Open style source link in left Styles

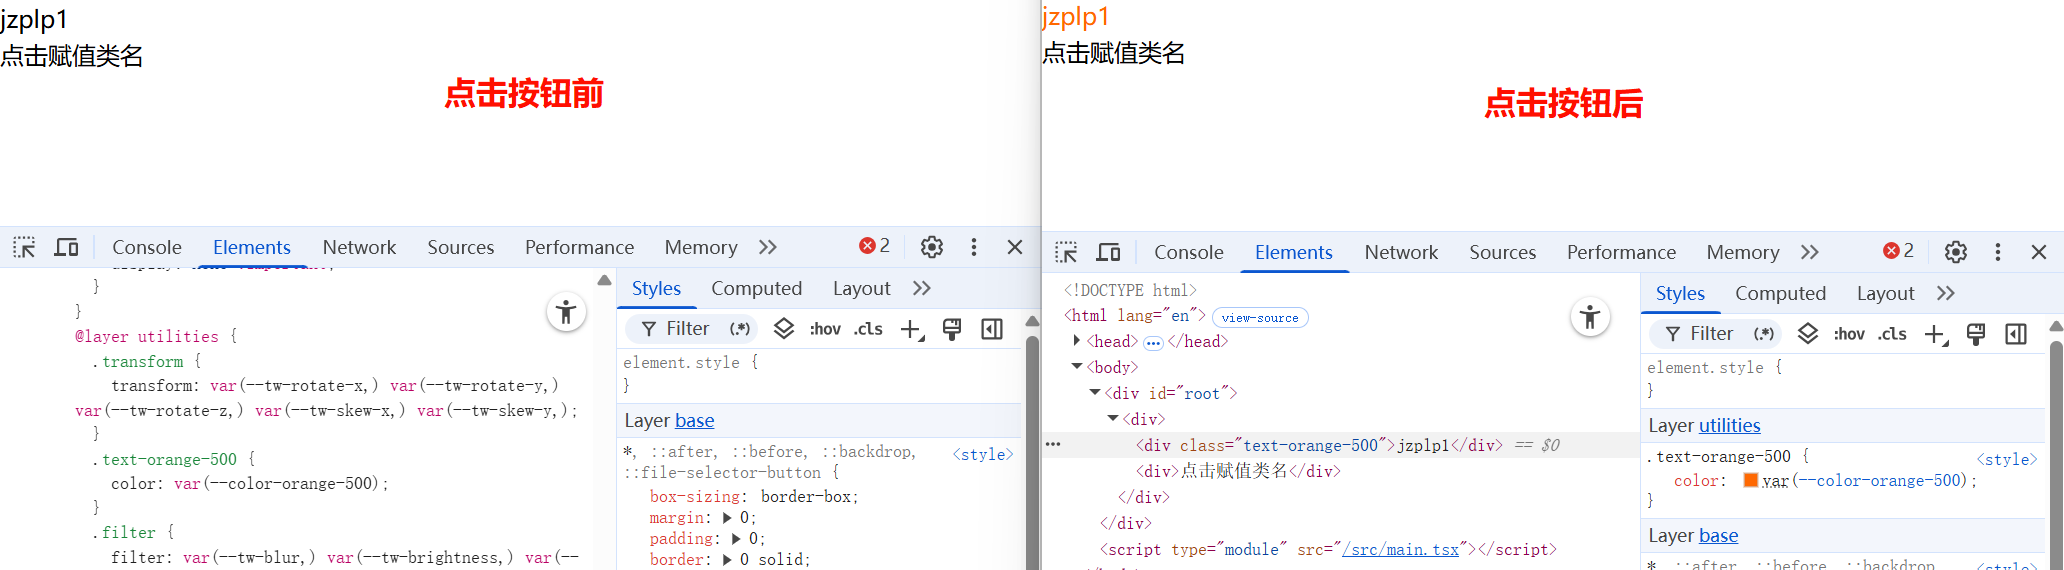click(x=983, y=454)
